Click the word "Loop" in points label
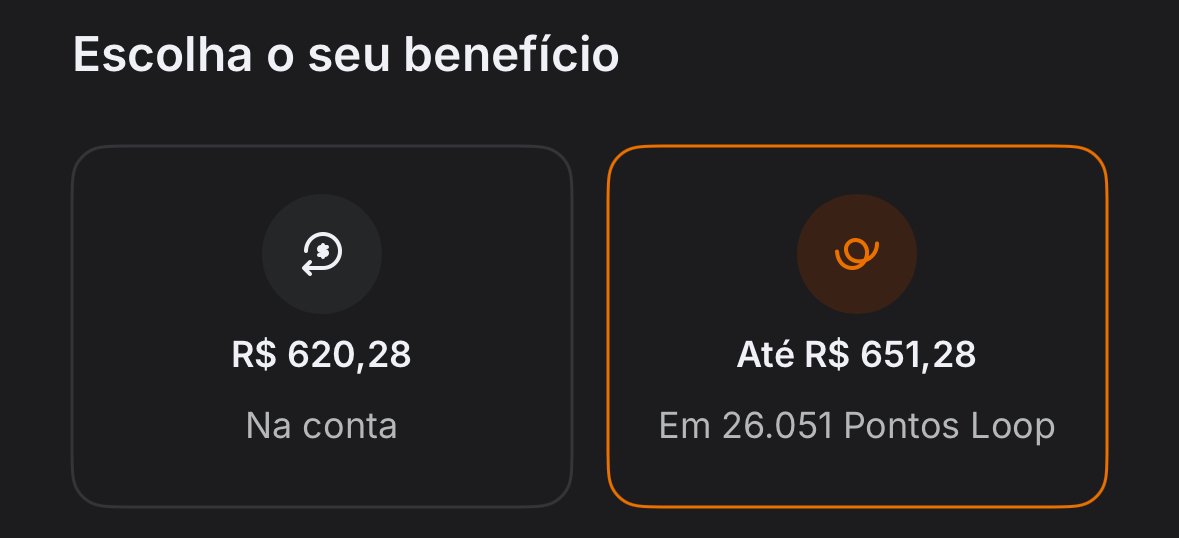This screenshot has height=538, width=1179. pos(1011,426)
